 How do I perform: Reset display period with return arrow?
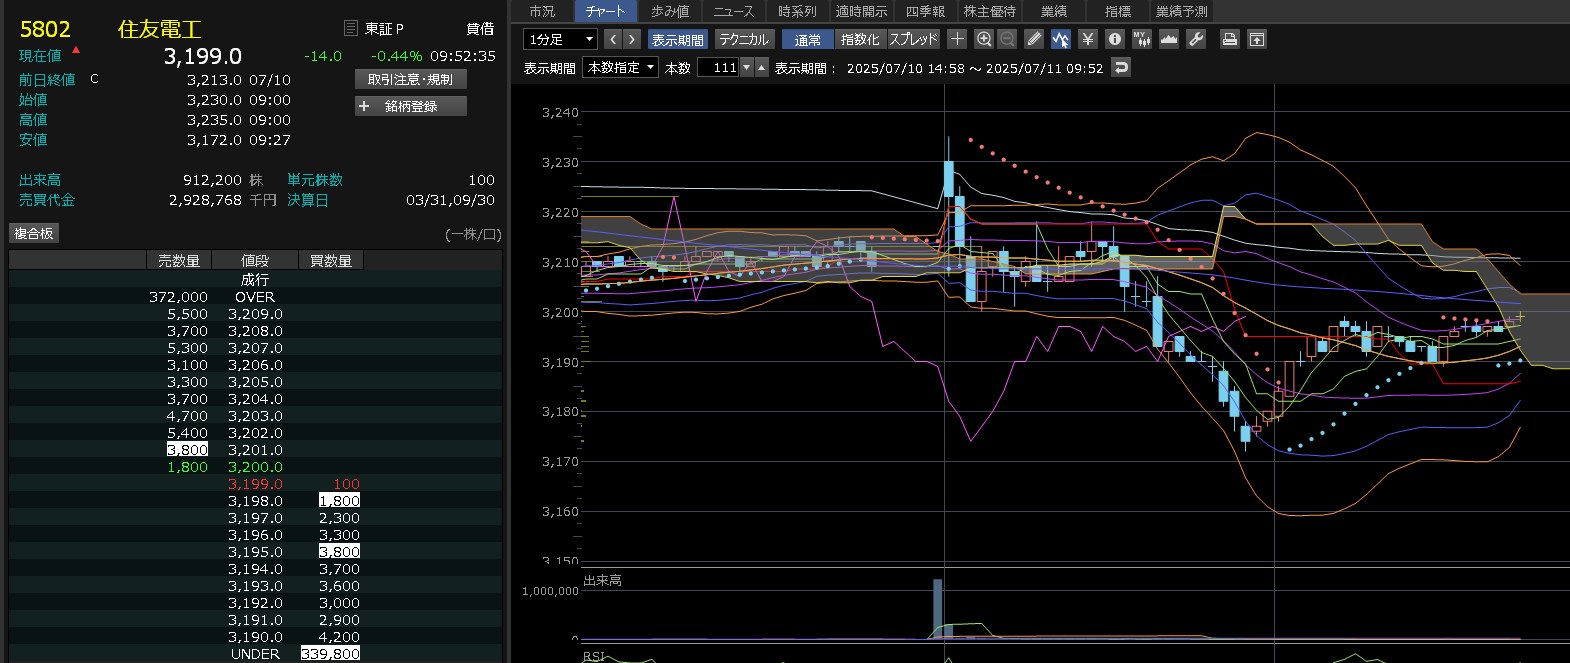click(x=1121, y=68)
